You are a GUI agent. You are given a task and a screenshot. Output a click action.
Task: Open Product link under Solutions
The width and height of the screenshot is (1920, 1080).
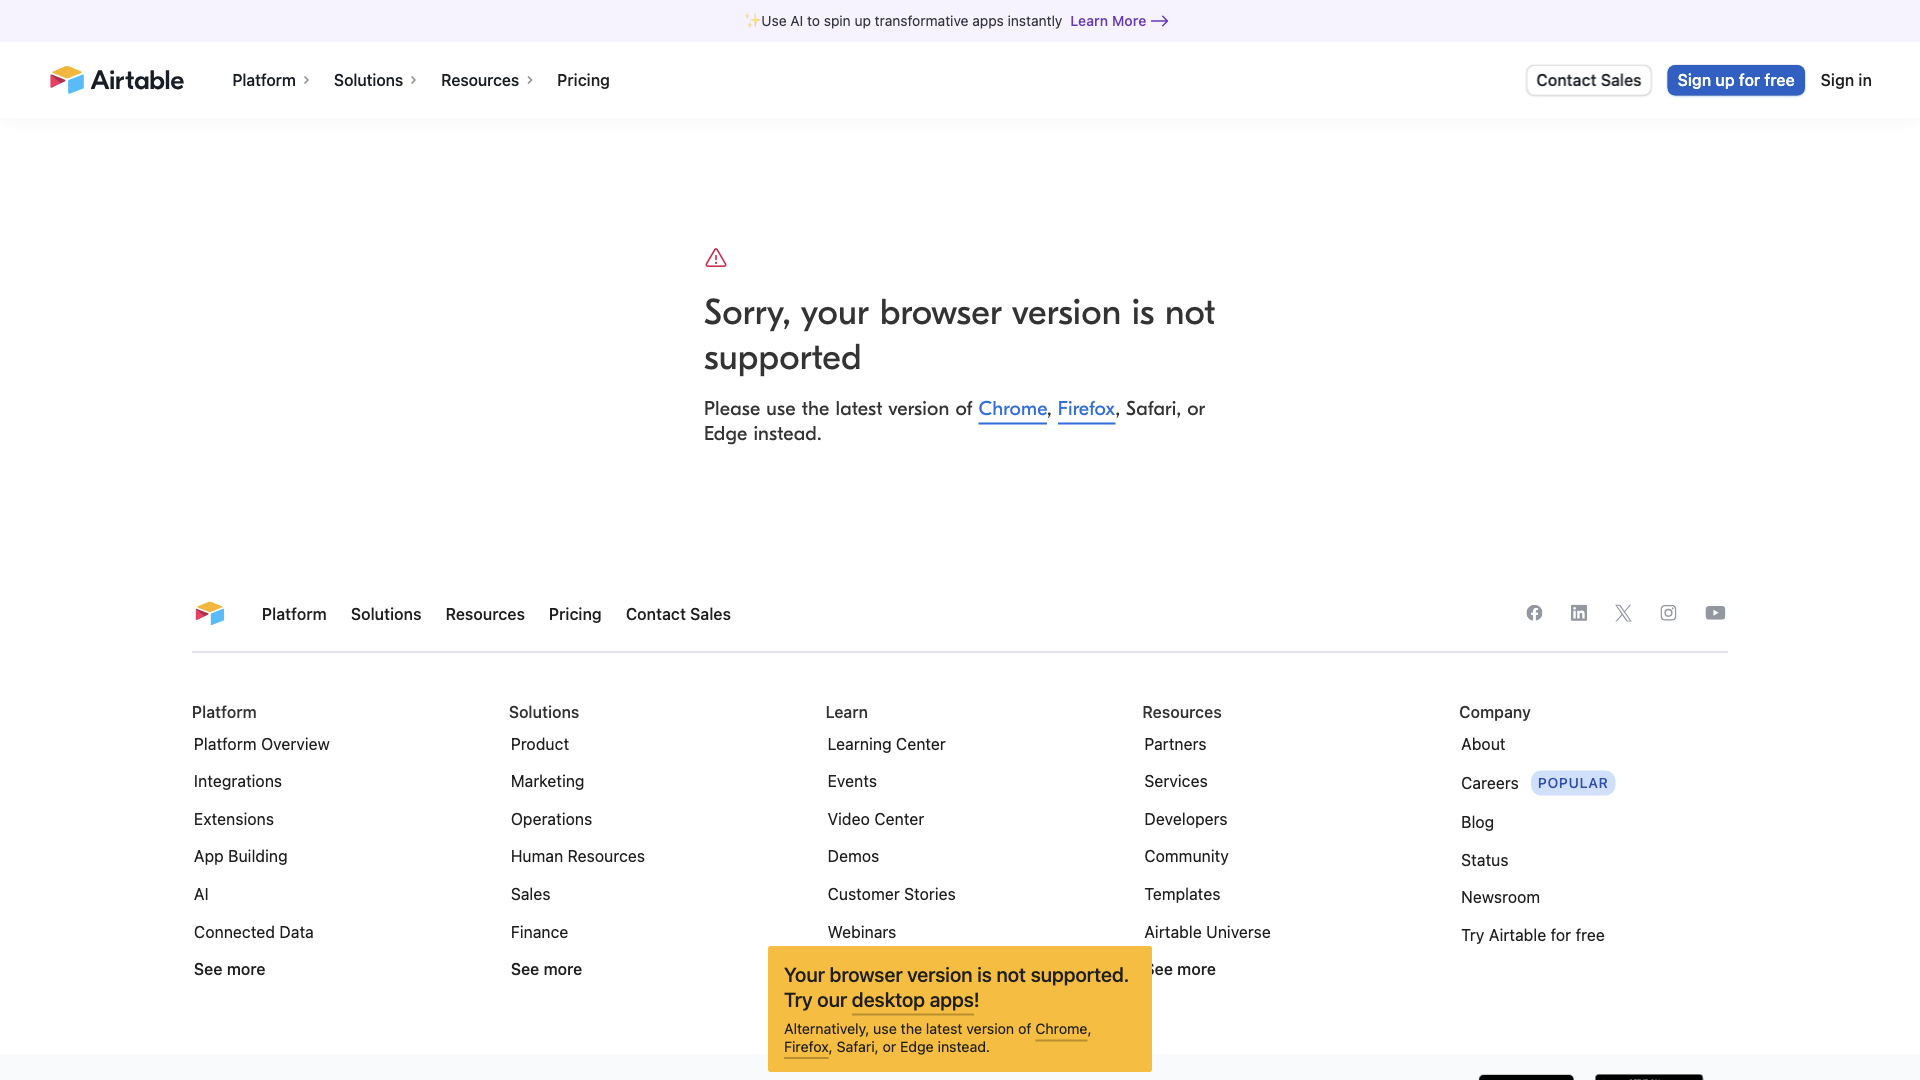pos(539,744)
